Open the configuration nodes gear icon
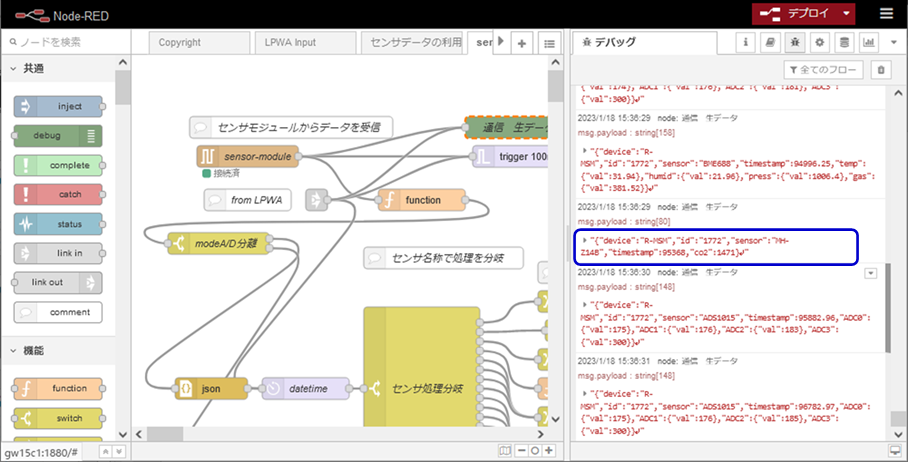This screenshot has height=462, width=908. coord(819,42)
